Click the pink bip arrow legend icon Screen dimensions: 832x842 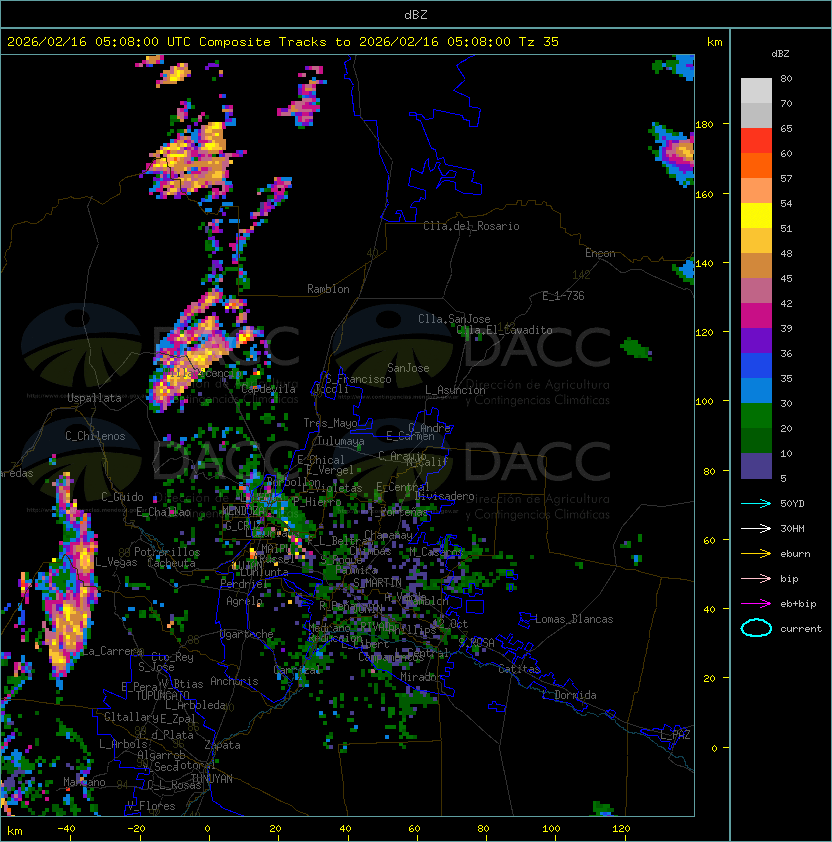click(756, 578)
